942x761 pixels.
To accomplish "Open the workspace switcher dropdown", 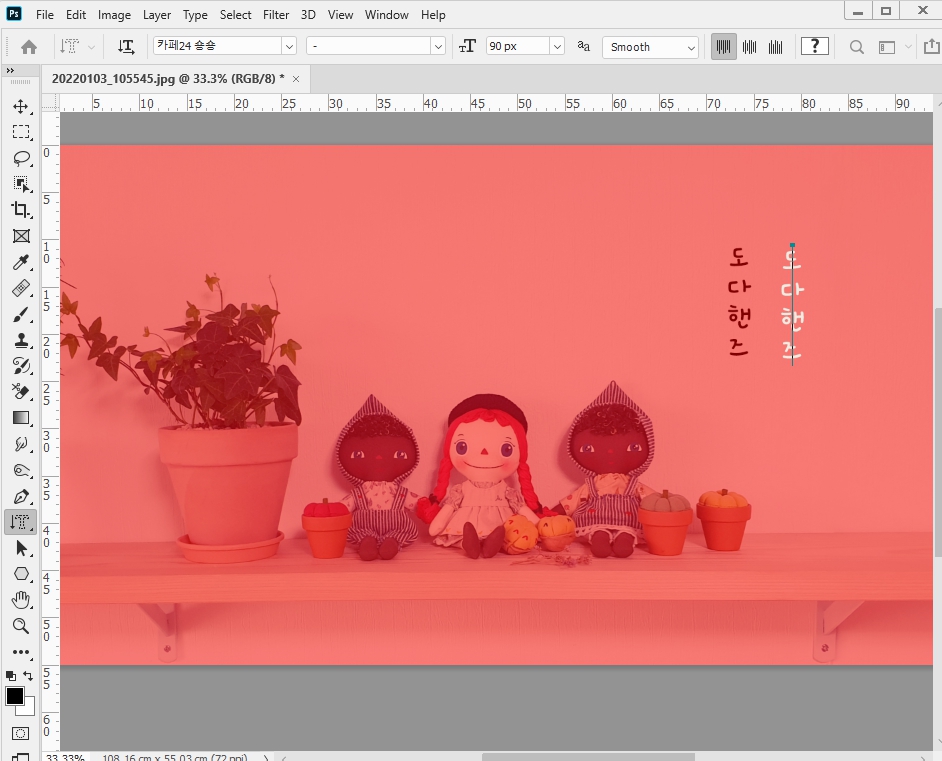I will pyautogui.click(x=893, y=47).
